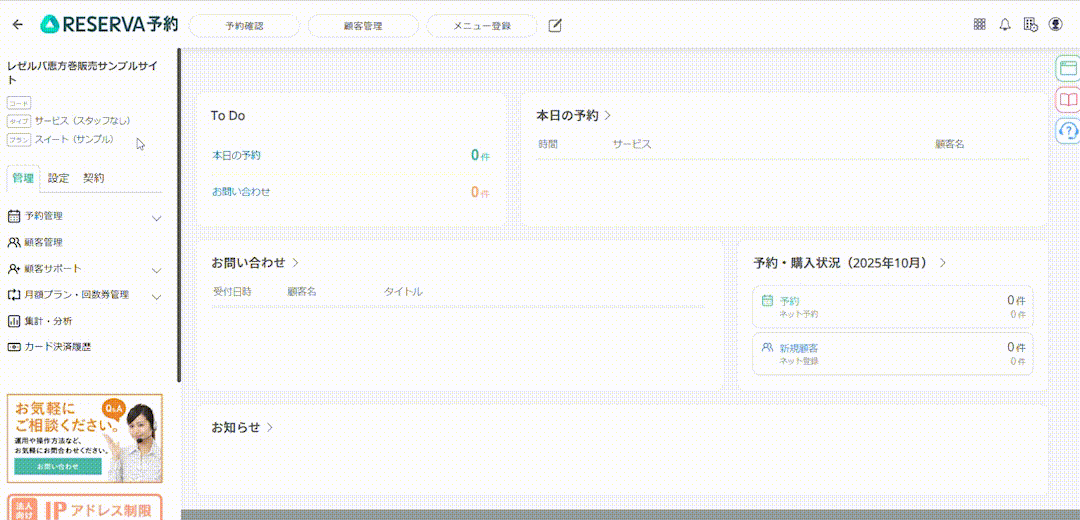Open the 予約 status card
This screenshot has width=1080, height=520.
(x=893, y=306)
